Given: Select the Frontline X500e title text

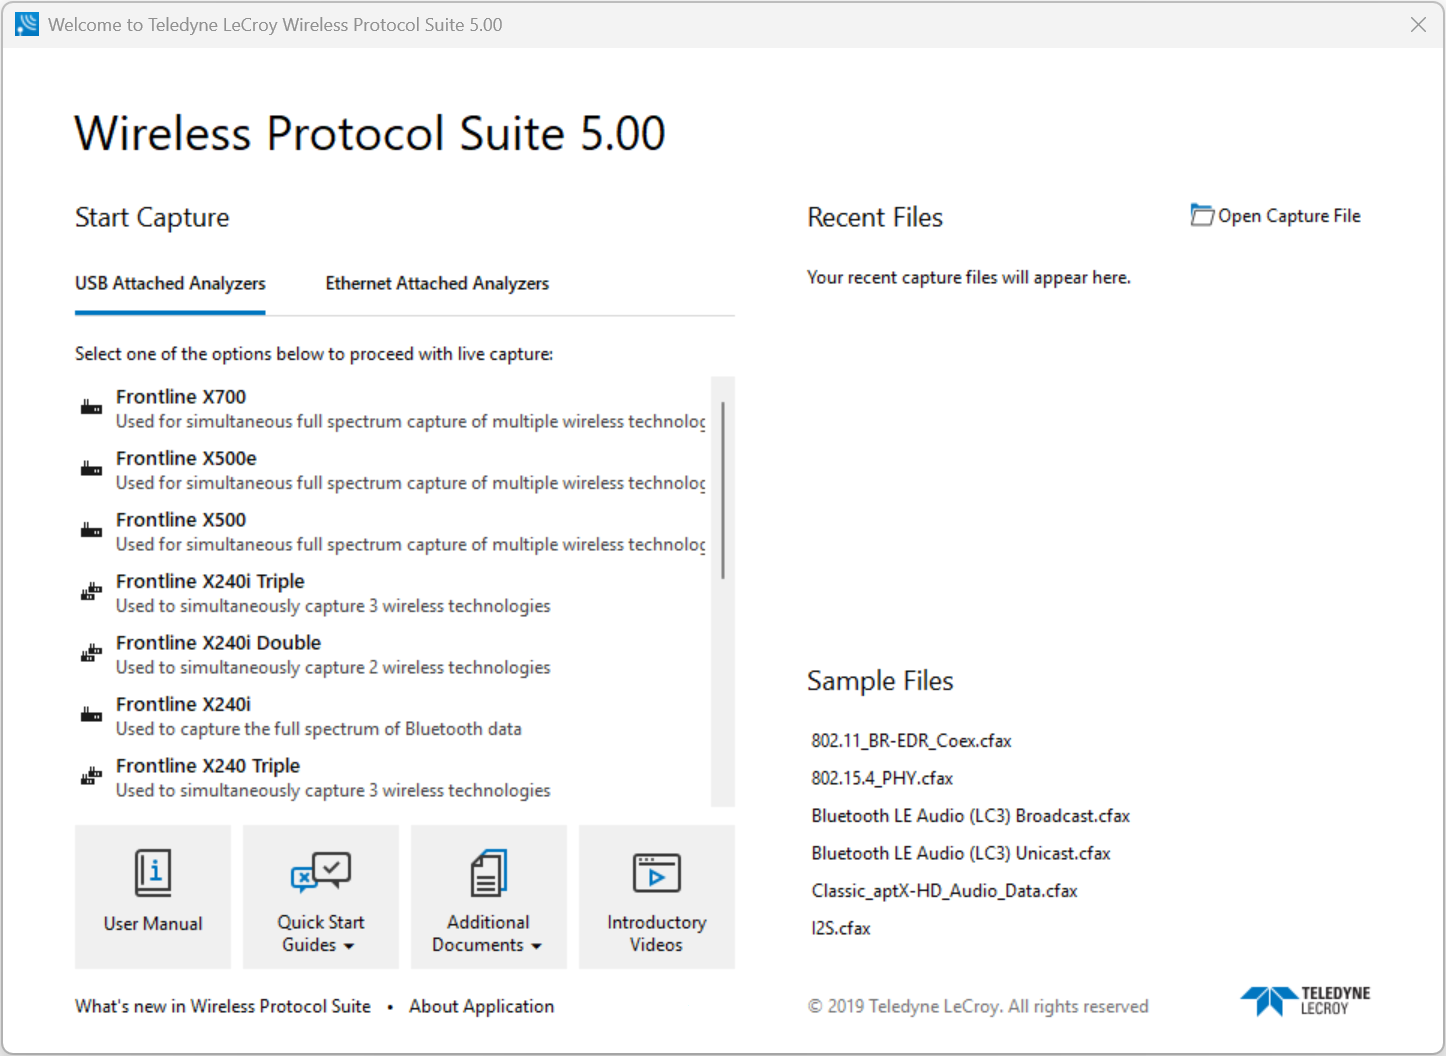Looking at the screenshot, I should click(x=186, y=458).
